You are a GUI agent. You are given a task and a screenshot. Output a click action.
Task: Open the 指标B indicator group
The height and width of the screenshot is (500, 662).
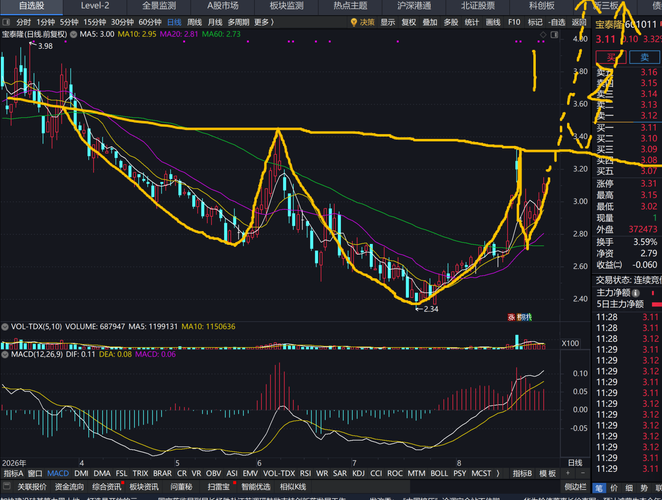(522, 473)
